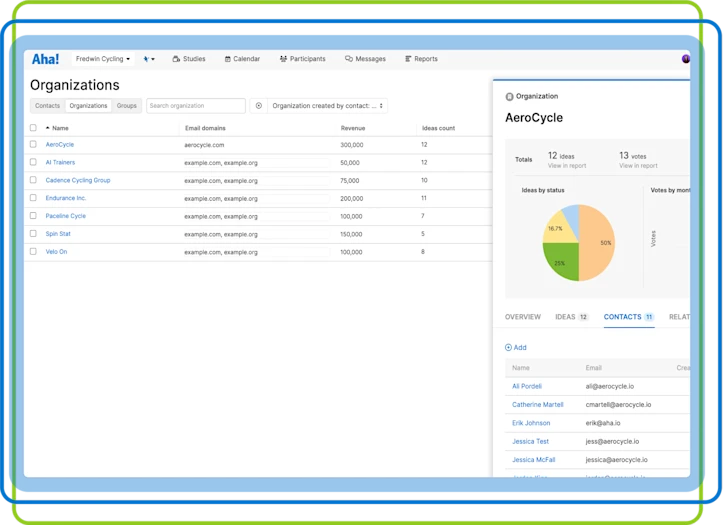The image size is (723, 525).
Task: Click the filter icon beside the search field
Action: click(259, 106)
